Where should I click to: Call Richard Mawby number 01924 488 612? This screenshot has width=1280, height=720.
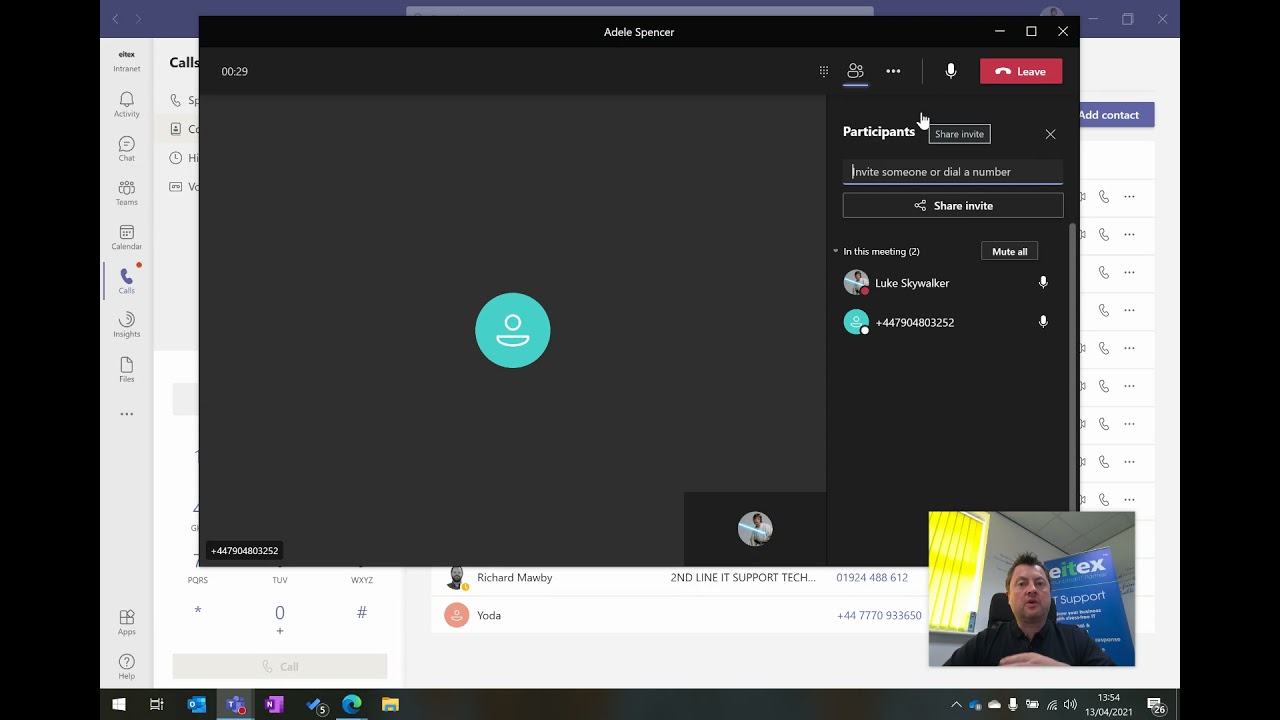(x=872, y=577)
